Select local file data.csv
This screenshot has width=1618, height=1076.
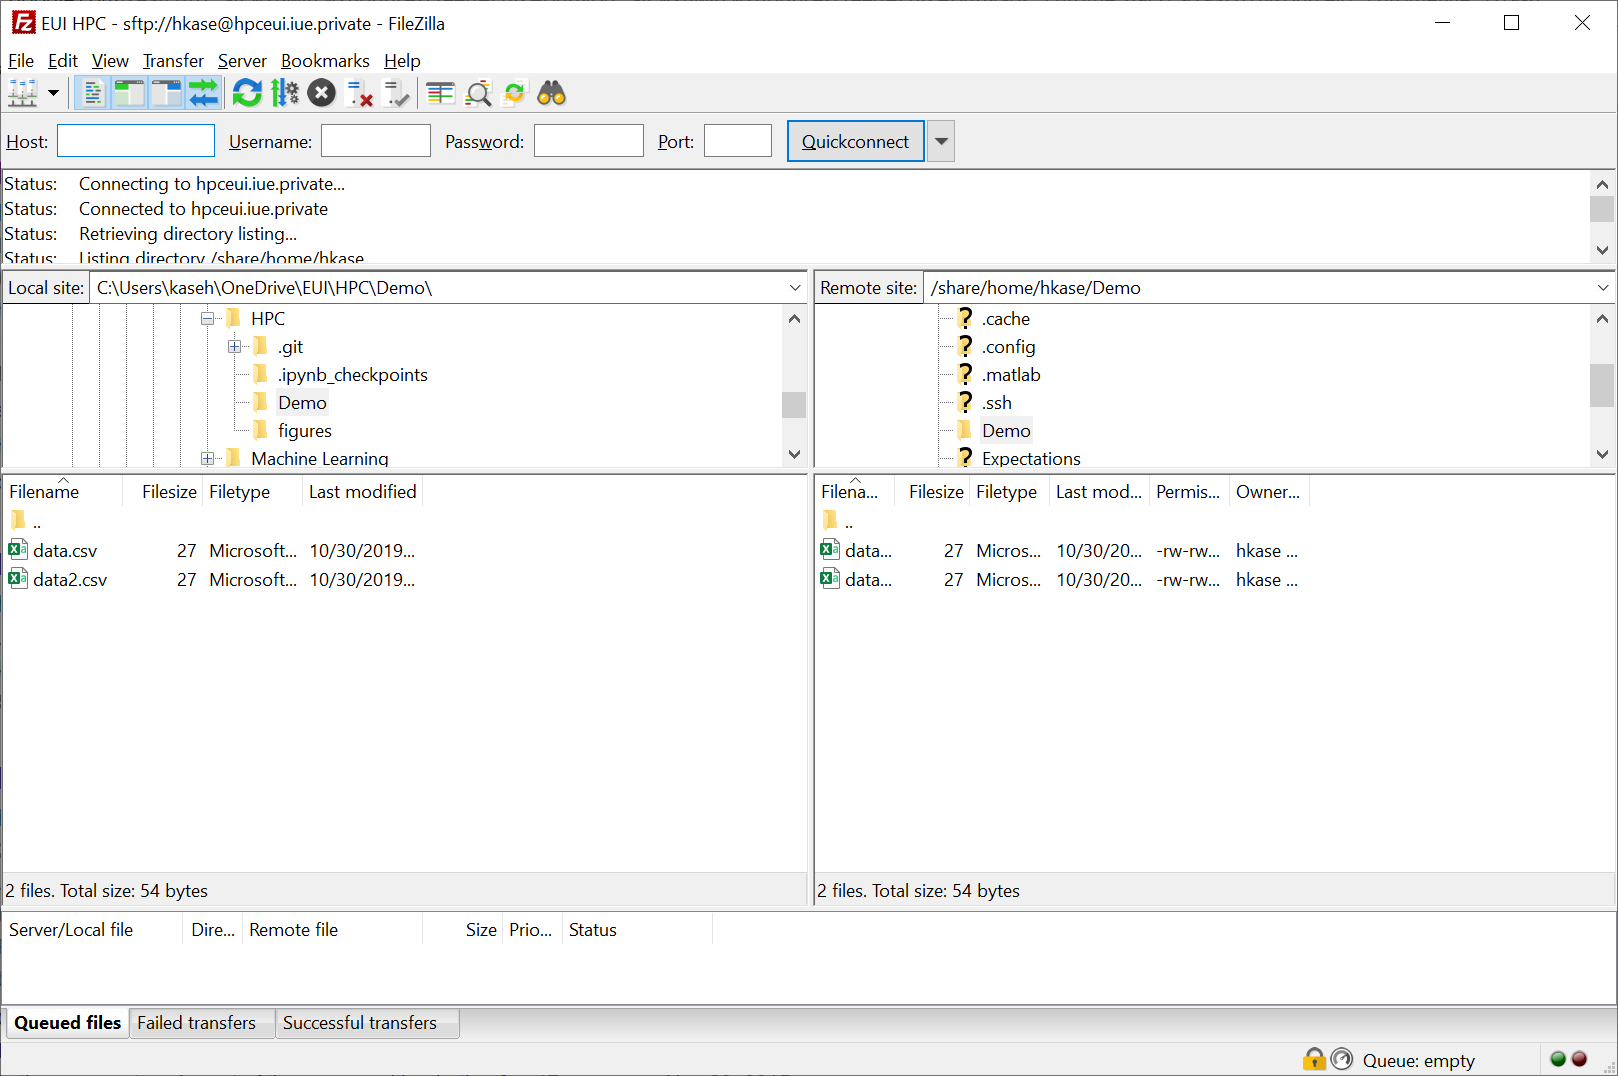(65, 551)
